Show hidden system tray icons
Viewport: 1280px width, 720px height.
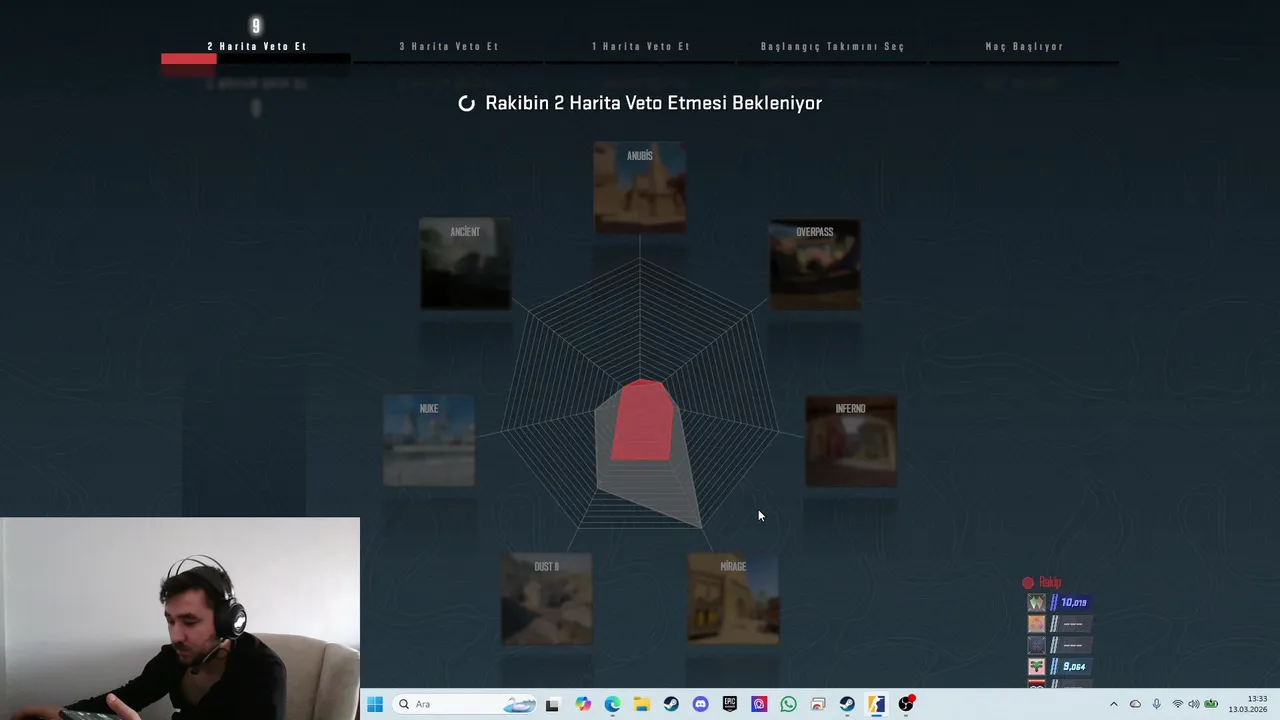coord(1113,704)
